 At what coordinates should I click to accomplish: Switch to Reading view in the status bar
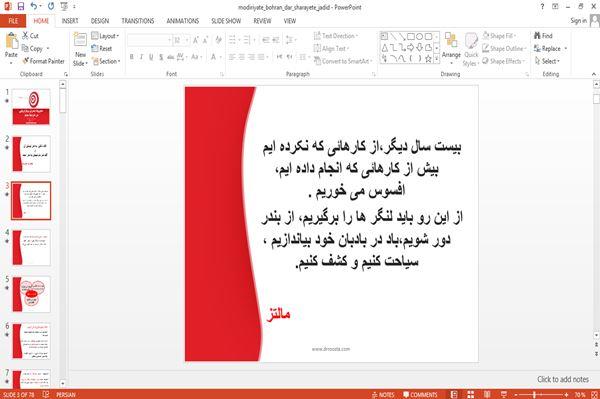tap(487, 394)
